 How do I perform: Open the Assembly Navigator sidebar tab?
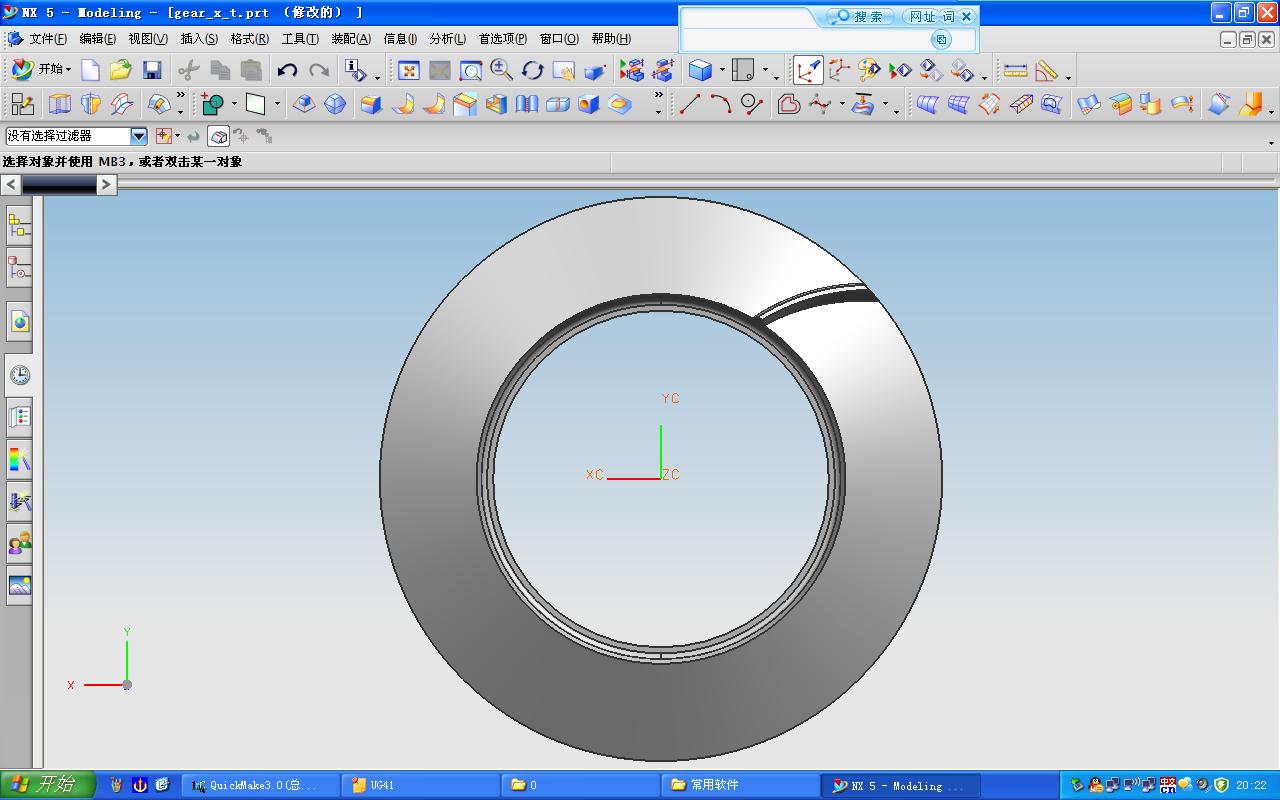(x=19, y=226)
